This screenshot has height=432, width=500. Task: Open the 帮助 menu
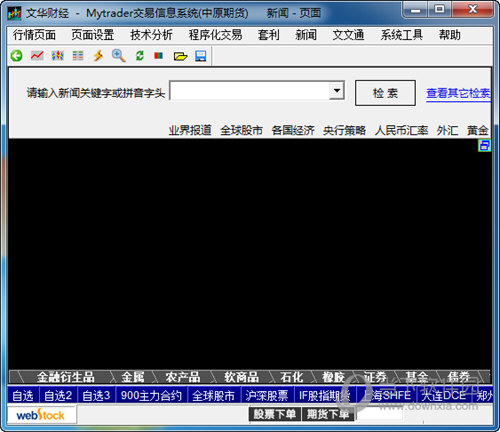click(x=450, y=35)
